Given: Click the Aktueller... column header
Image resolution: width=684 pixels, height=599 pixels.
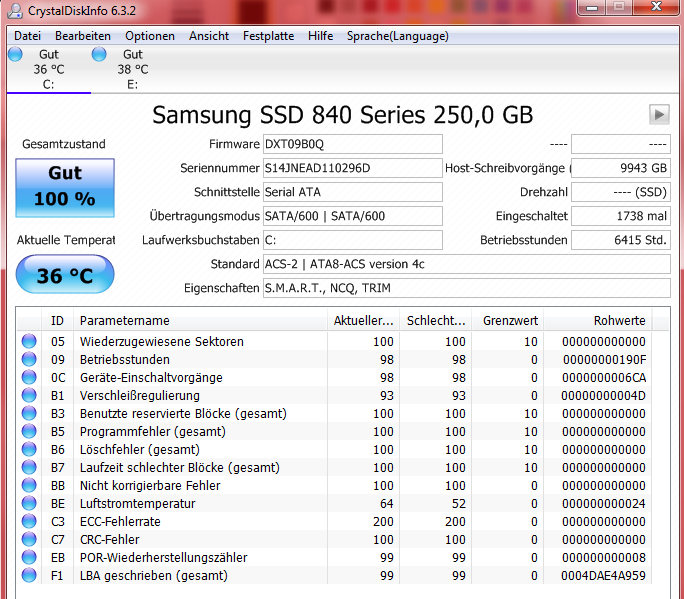Looking at the screenshot, I should click(x=364, y=321).
